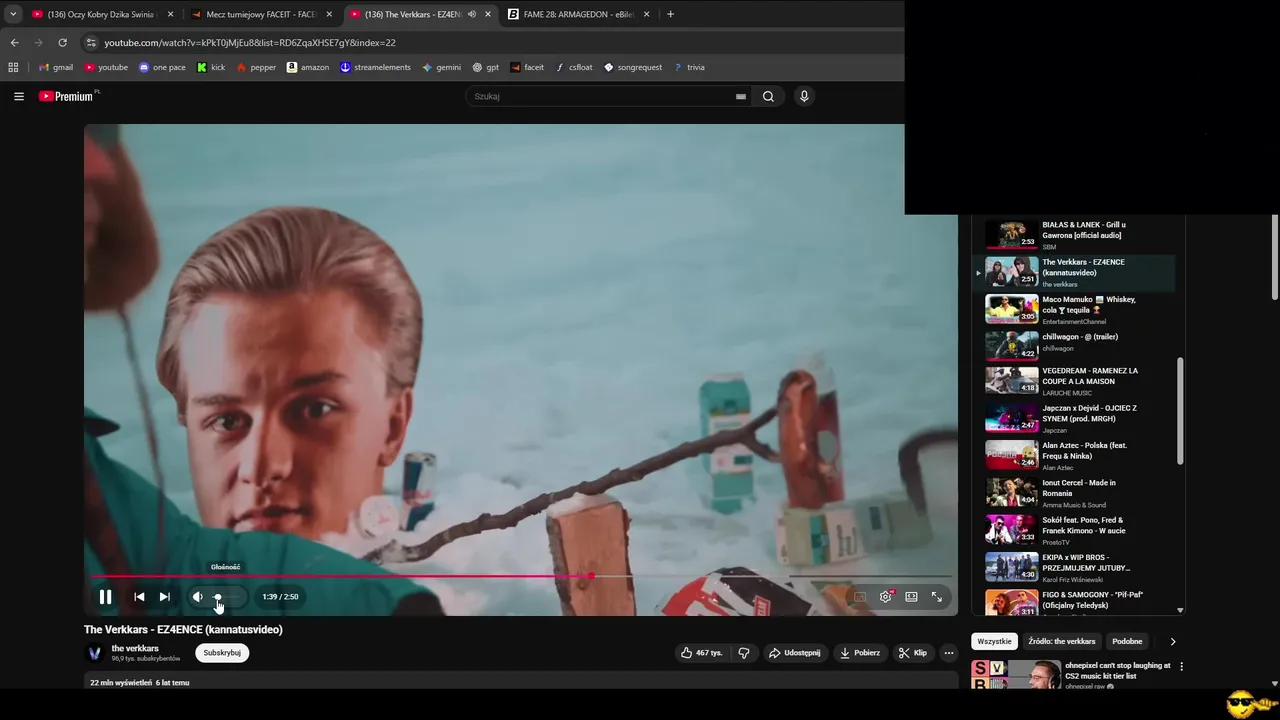Screen dimensions: 1280x720
Task: Play BIAŁAS & LANEK - Grill u Gawrona from the playlist
Action: 1075,235
